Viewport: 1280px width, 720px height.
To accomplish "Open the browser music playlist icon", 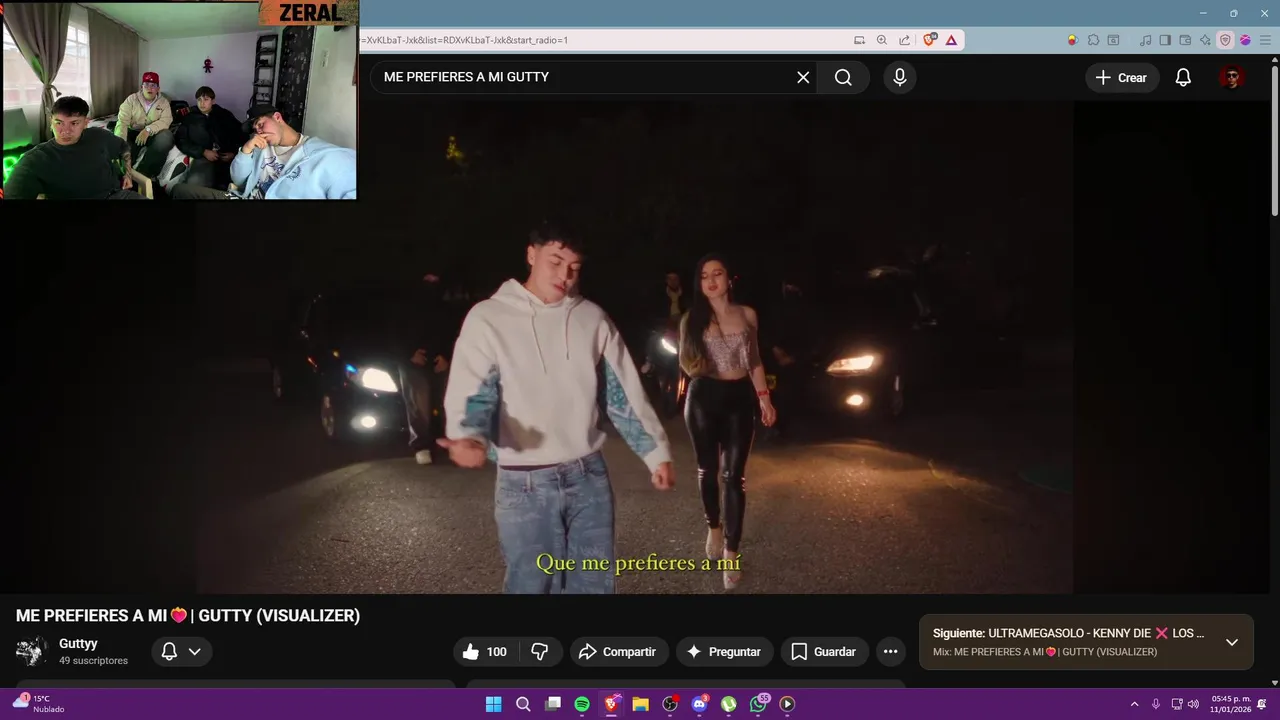I will (1146, 40).
